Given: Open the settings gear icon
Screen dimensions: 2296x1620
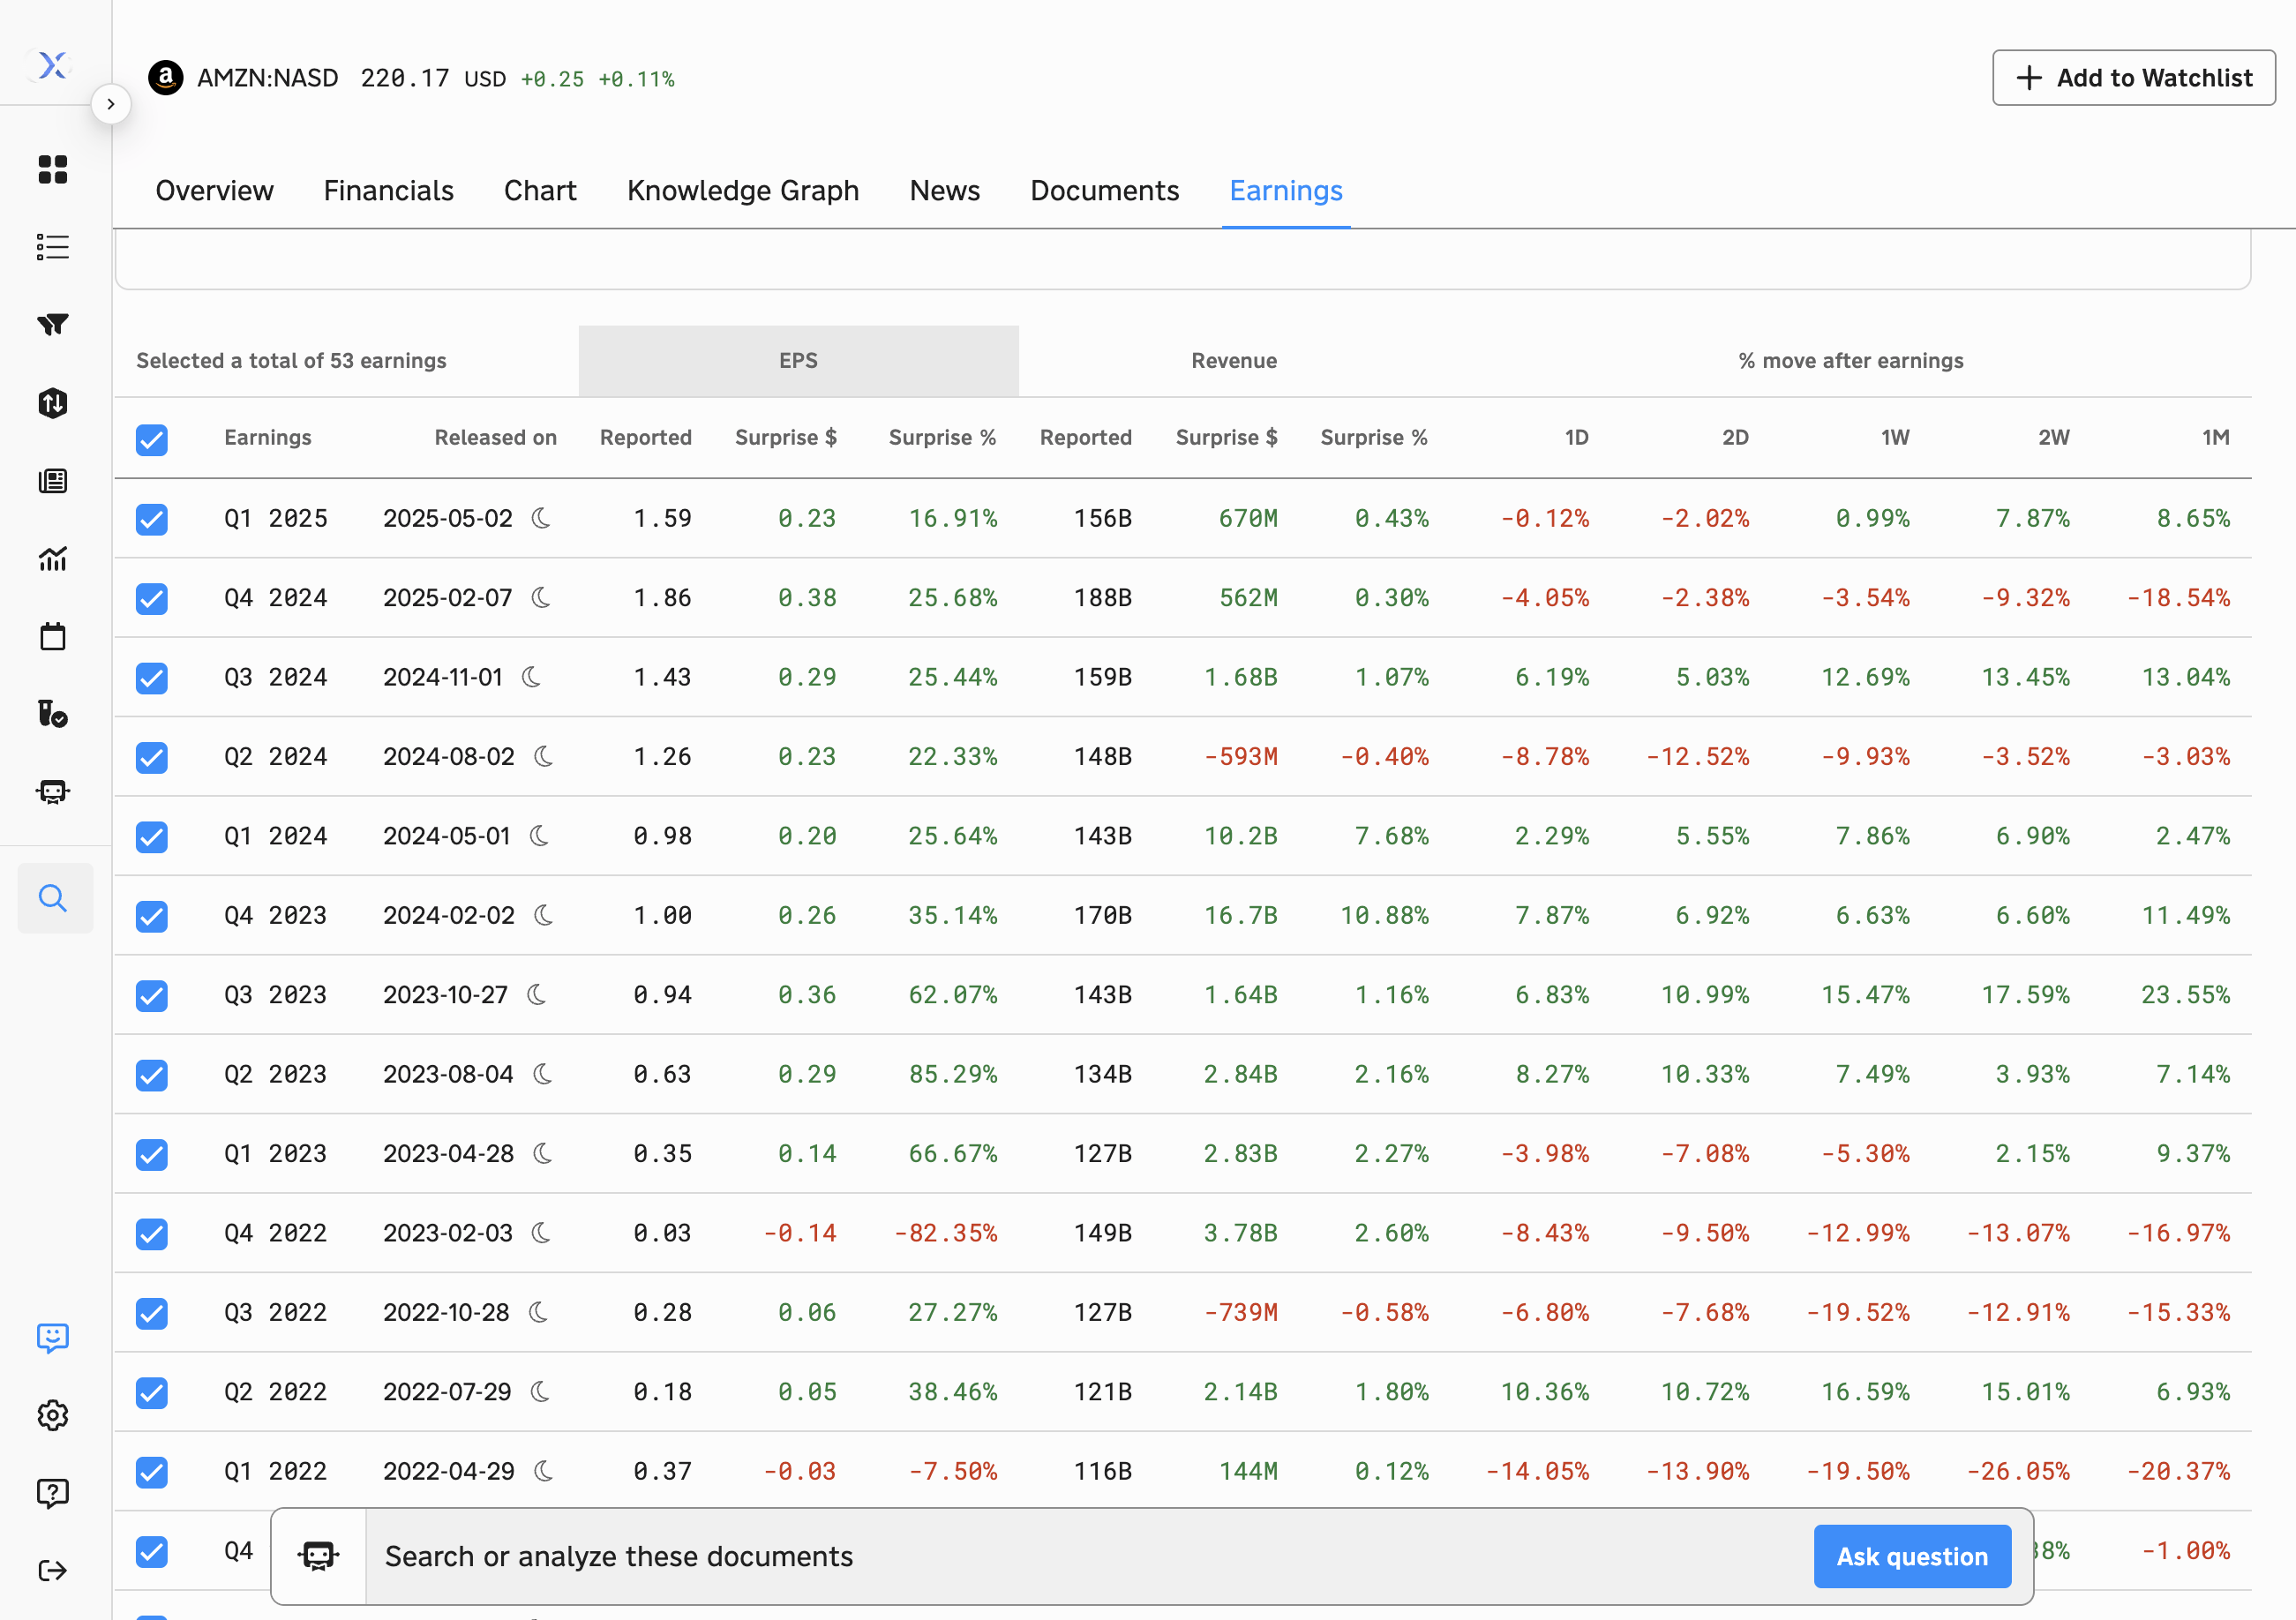Looking at the screenshot, I should click(53, 1415).
